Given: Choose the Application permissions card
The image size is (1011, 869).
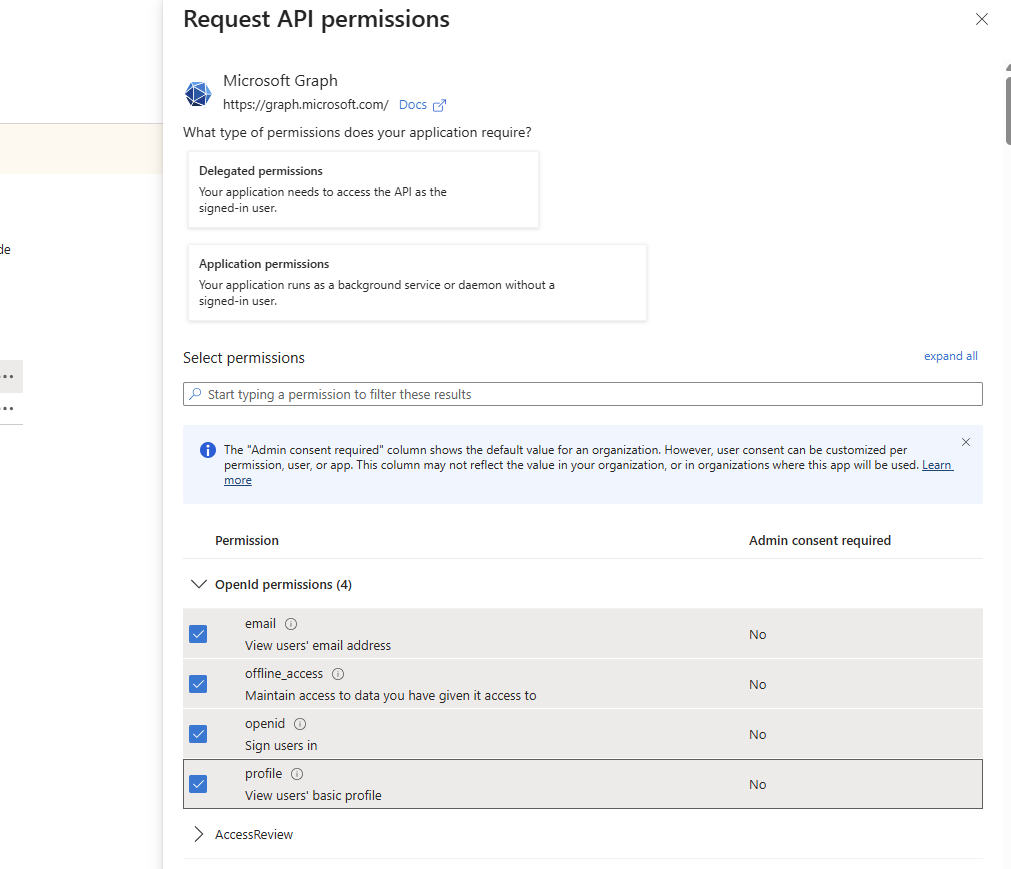Looking at the screenshot, I should (x=417, y=282).
